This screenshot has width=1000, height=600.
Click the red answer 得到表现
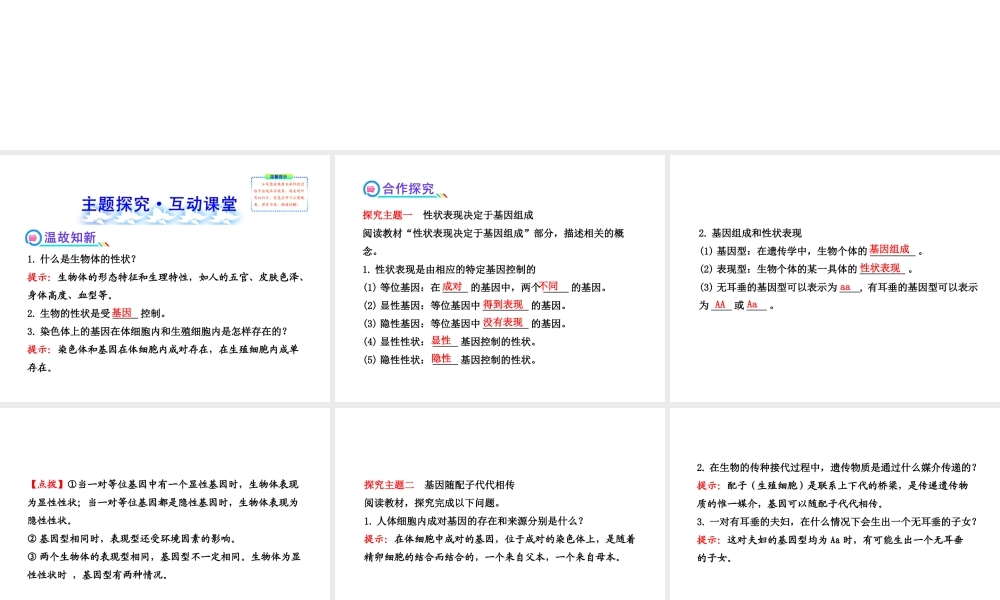(x=503, y=304)
